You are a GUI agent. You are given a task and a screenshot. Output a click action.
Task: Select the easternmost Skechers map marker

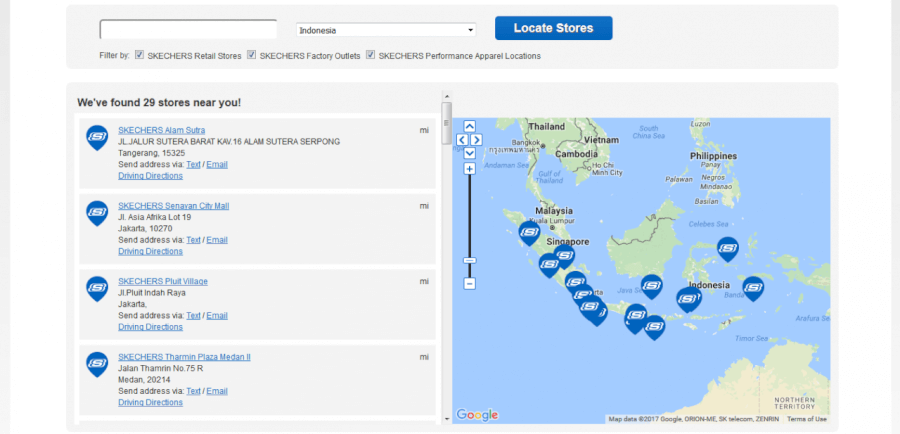click(x=753, y=288)
